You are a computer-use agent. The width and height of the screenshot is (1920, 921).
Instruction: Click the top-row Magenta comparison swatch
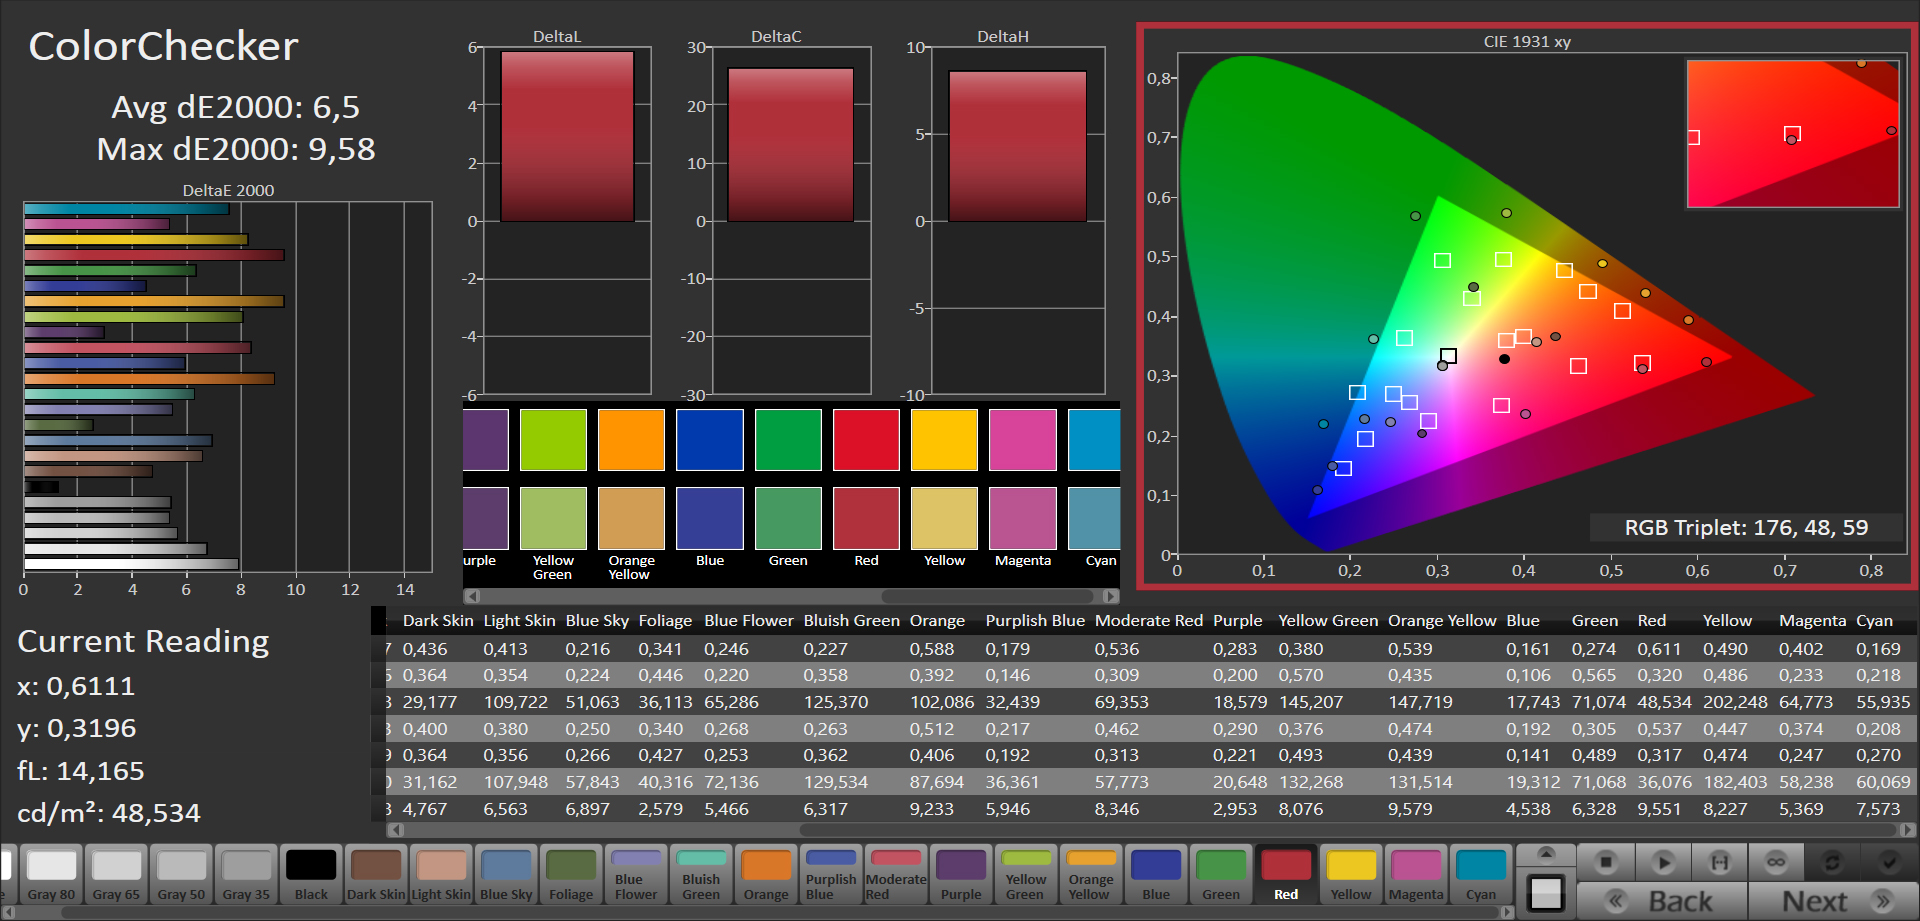click(x=1023, y=440)
